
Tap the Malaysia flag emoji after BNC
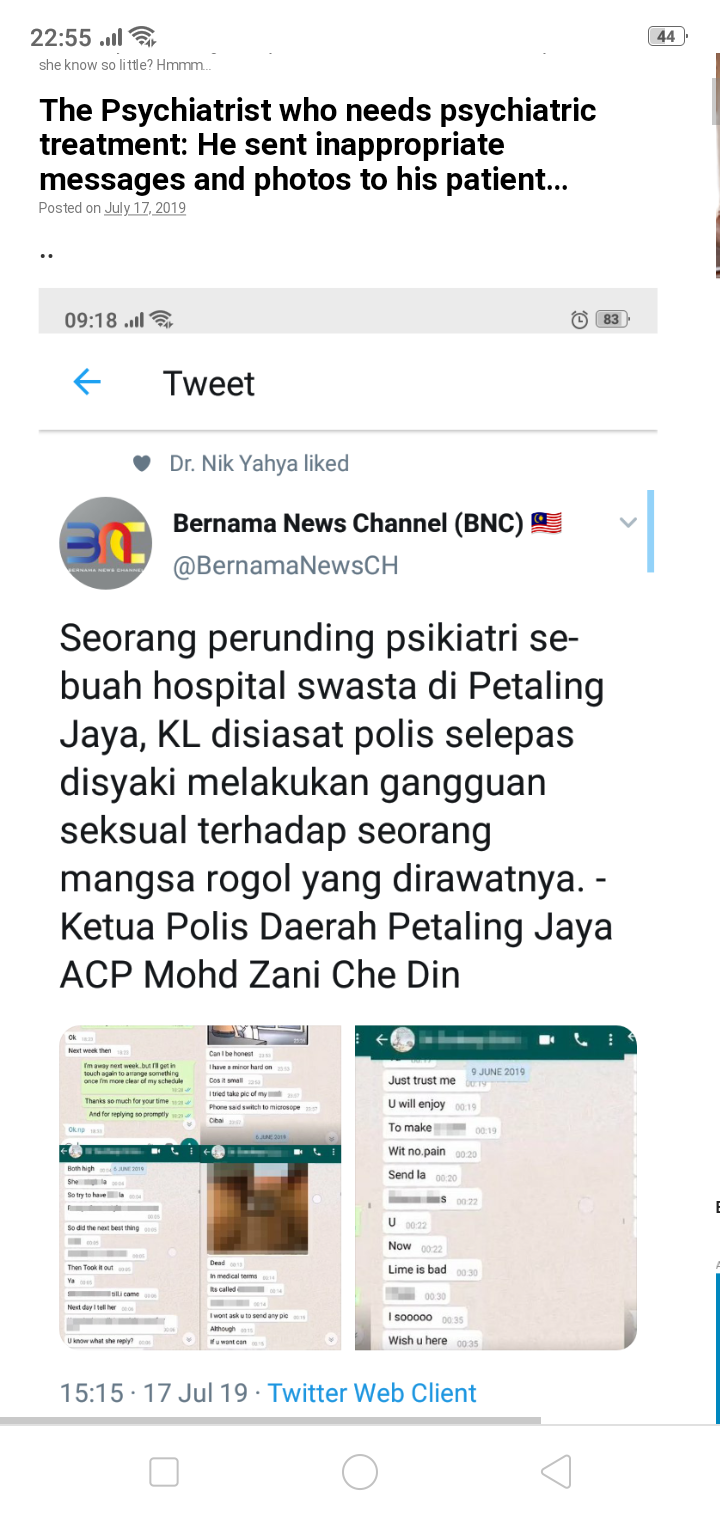pyautogui.click(x=546, y=523)
